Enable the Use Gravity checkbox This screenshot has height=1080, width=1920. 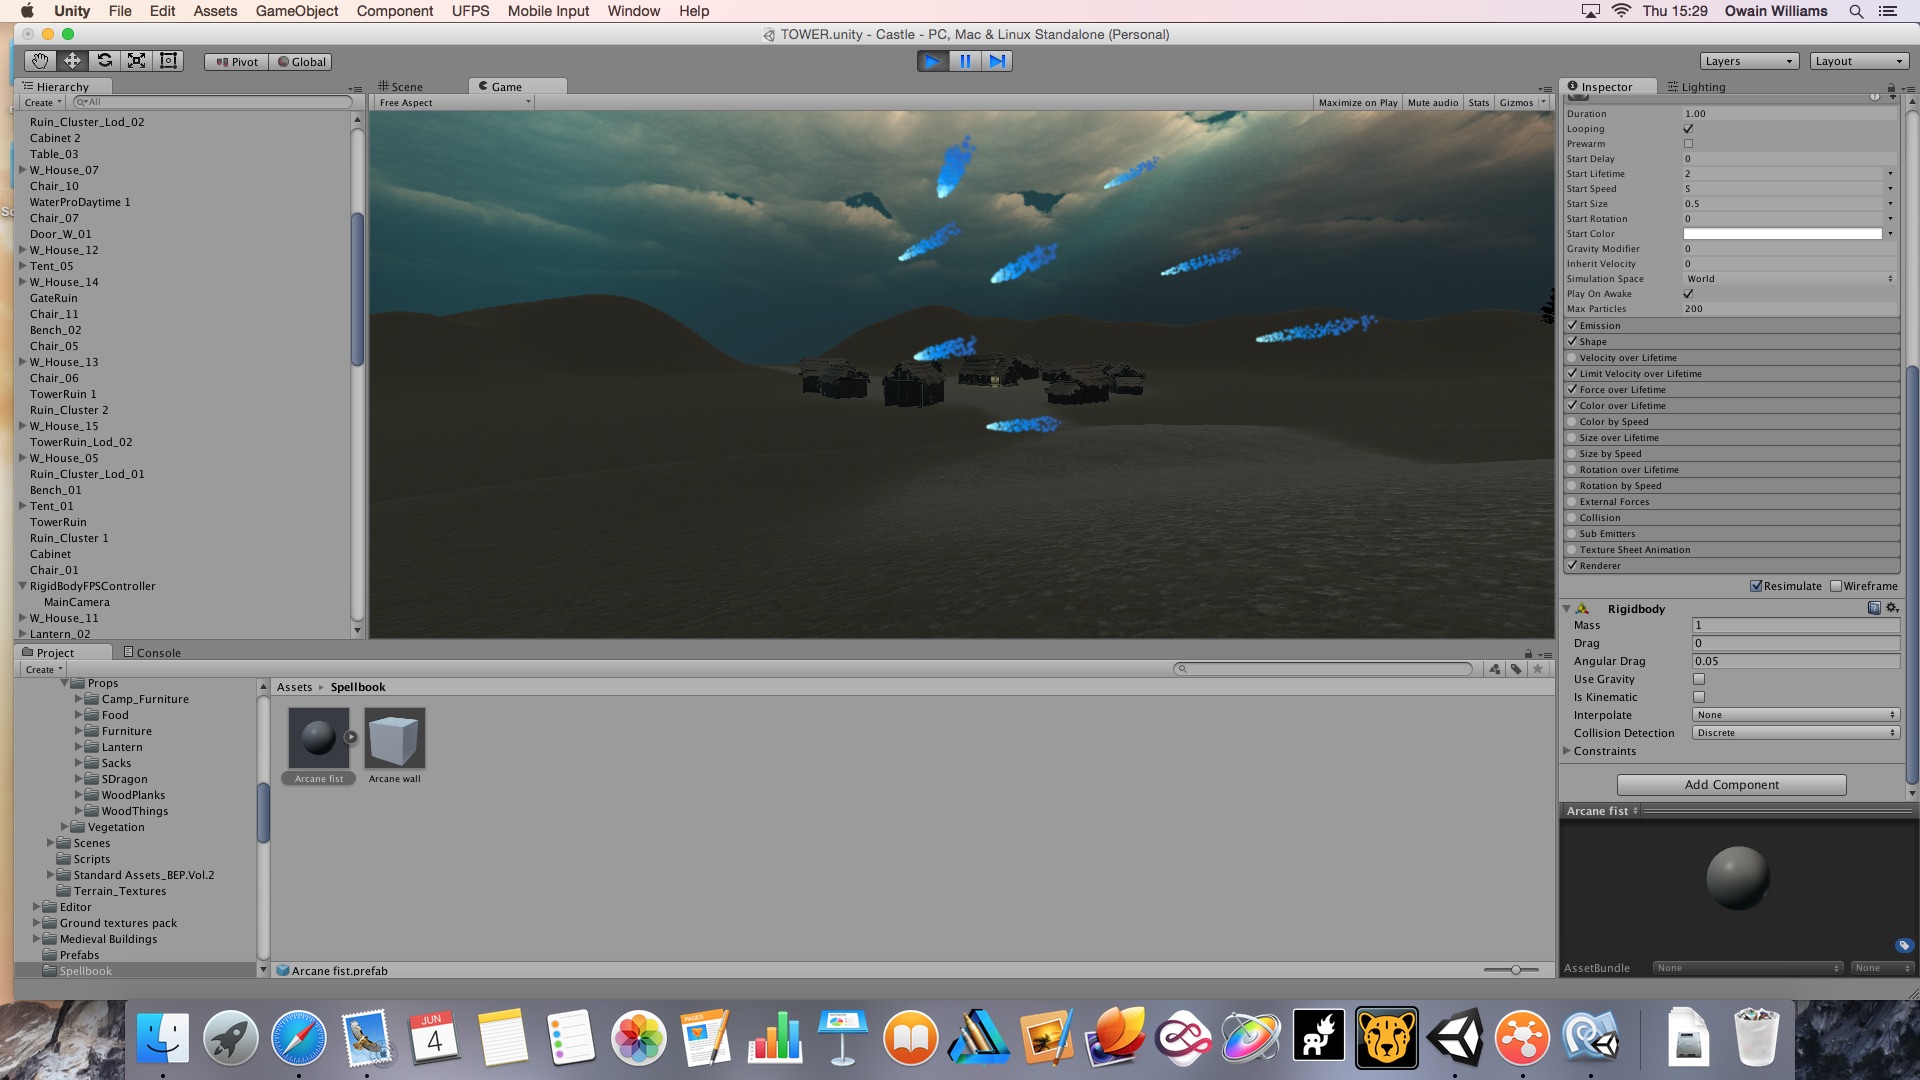point(1698,679)
